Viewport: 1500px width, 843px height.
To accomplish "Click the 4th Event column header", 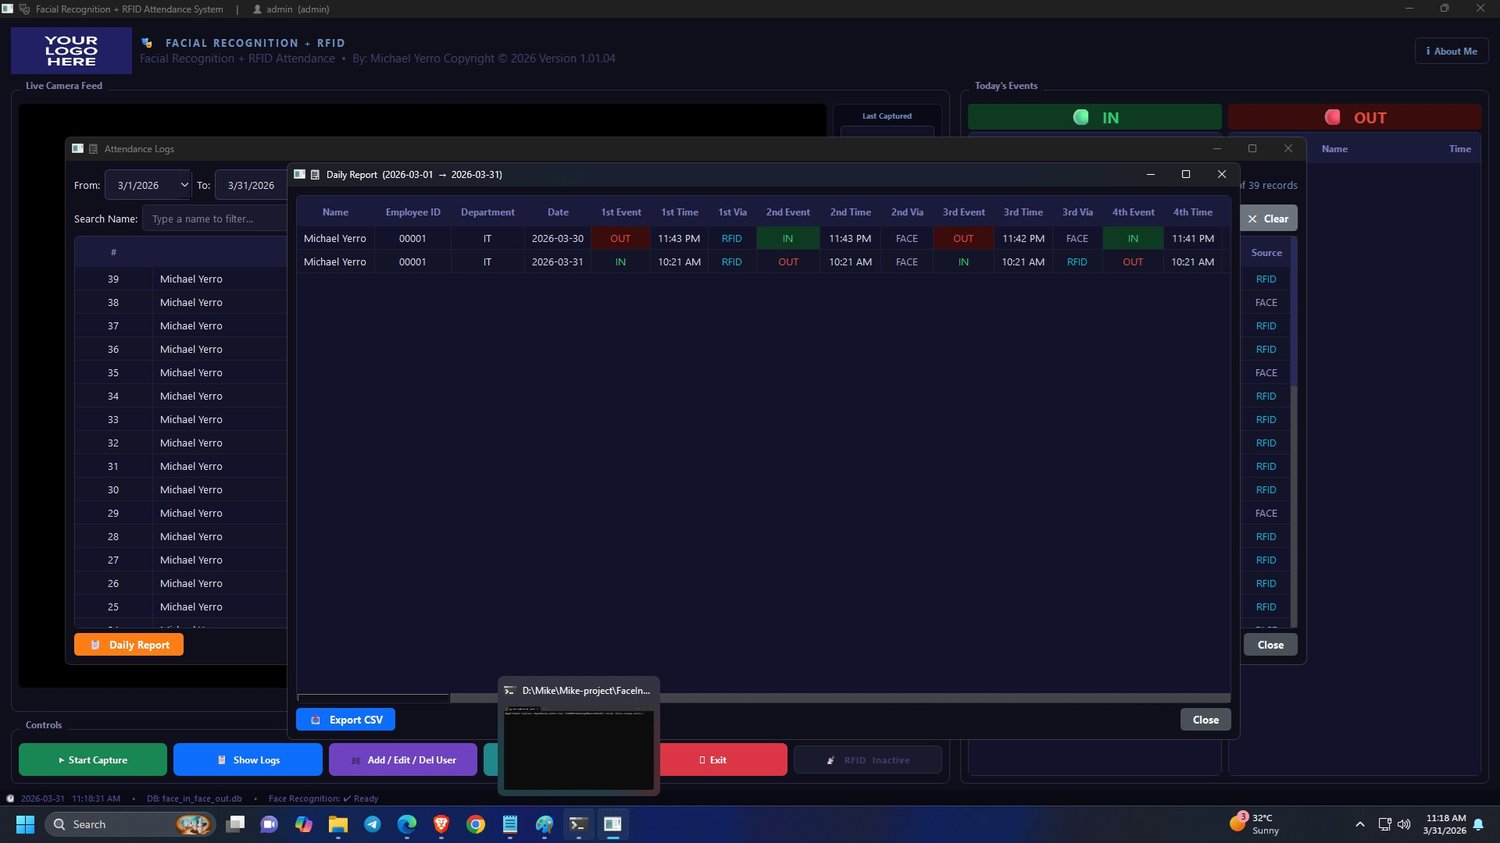I will [x=1133, y=212].
